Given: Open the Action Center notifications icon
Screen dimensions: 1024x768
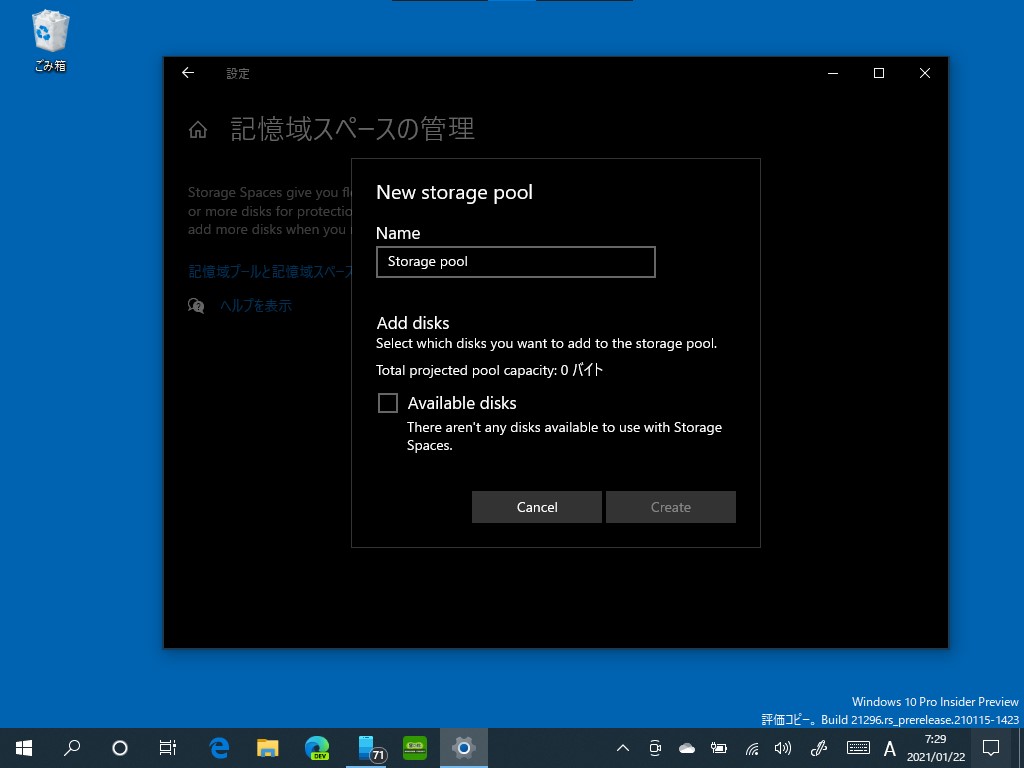Looking at the screenshot, I should coord(989,747).
